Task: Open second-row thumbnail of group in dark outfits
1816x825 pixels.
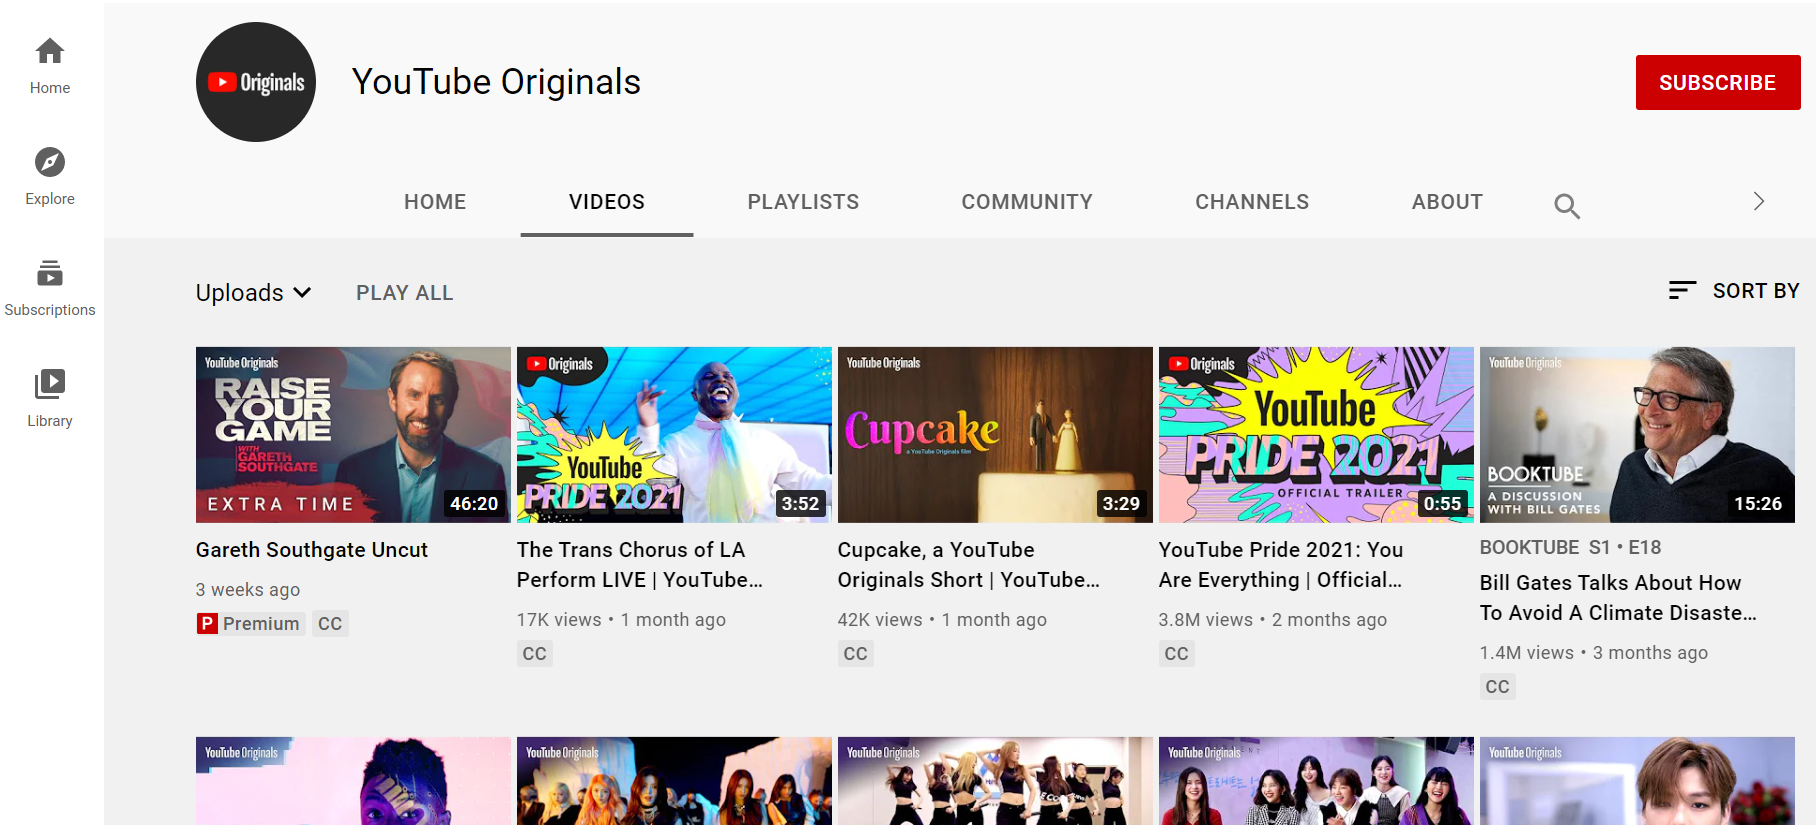Action: coord(674,781)
